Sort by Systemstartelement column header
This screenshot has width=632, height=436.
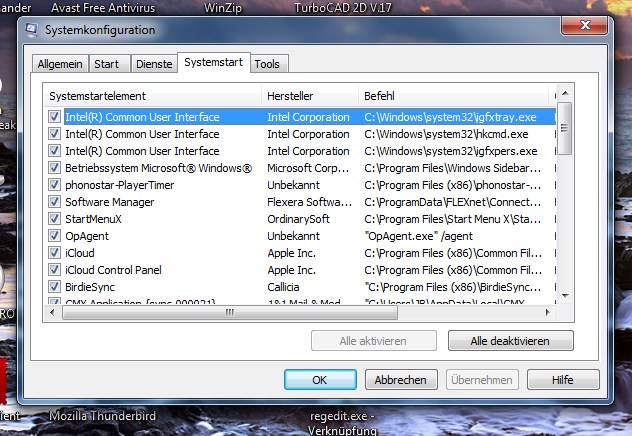pyautogui.click(x=153, y=96)
